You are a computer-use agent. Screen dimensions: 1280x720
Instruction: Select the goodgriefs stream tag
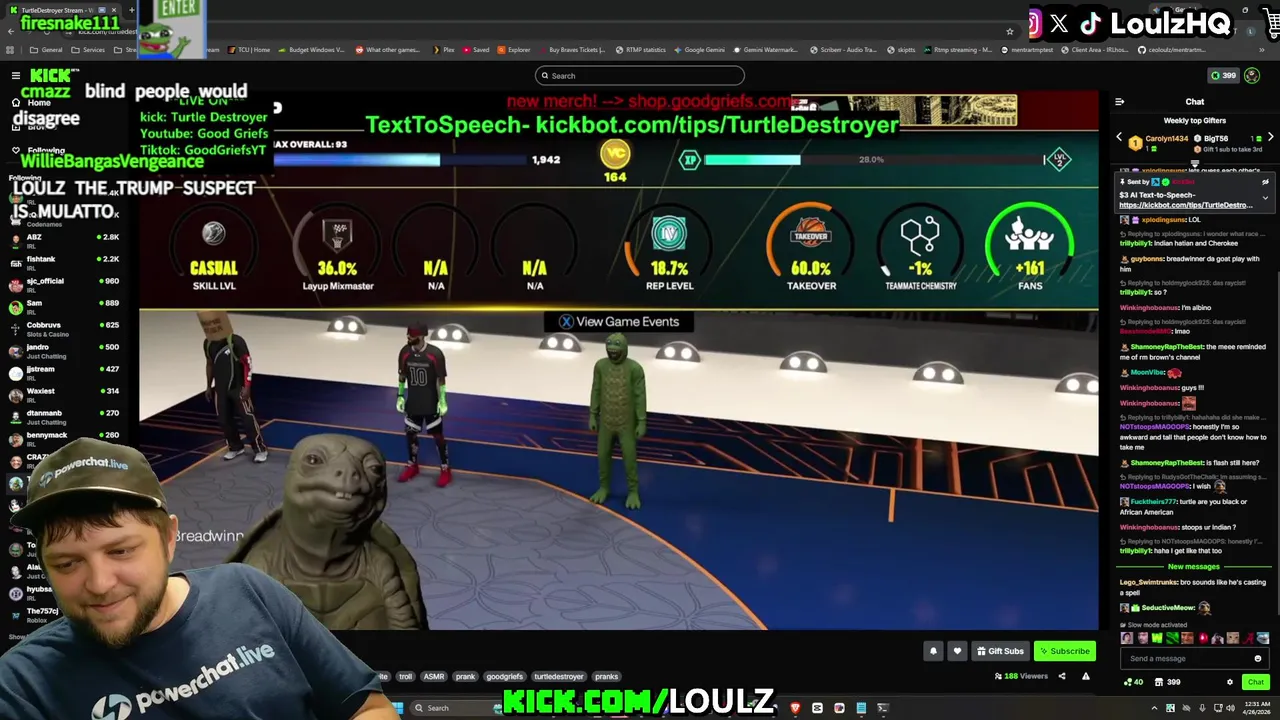click(504, 677)
